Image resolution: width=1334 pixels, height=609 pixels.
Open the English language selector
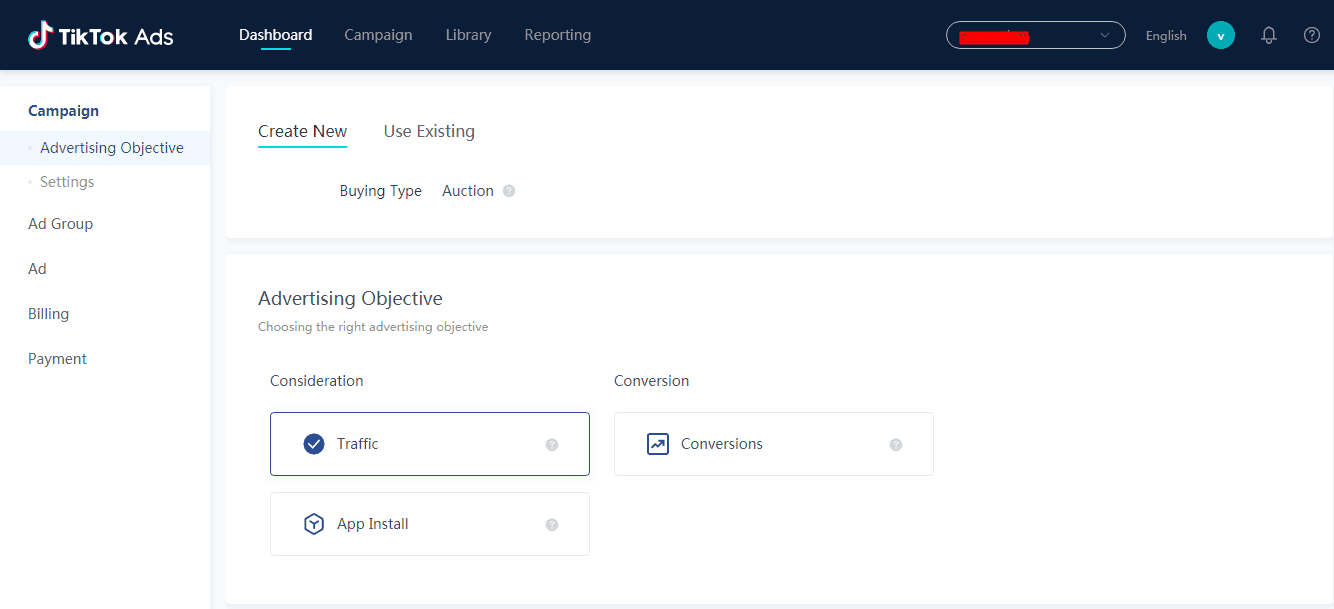coord(1166,36)
